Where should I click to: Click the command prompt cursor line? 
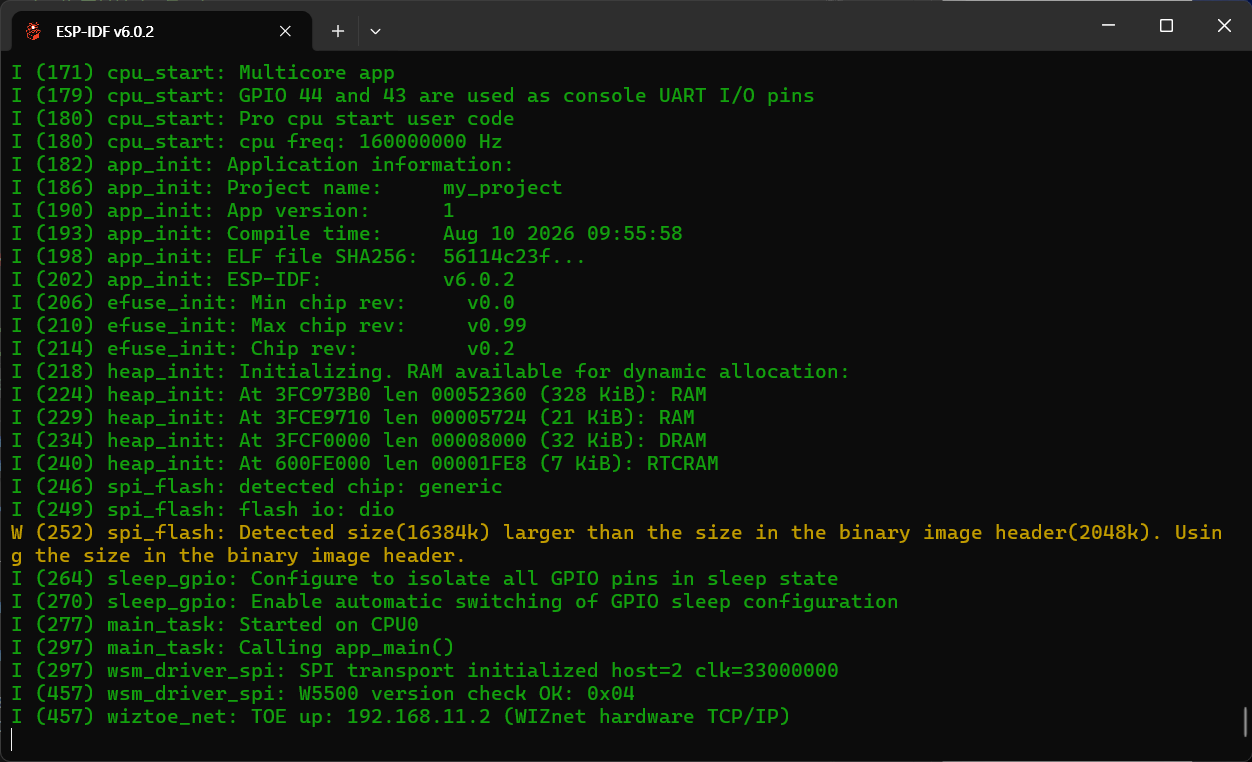click(12, 740)
